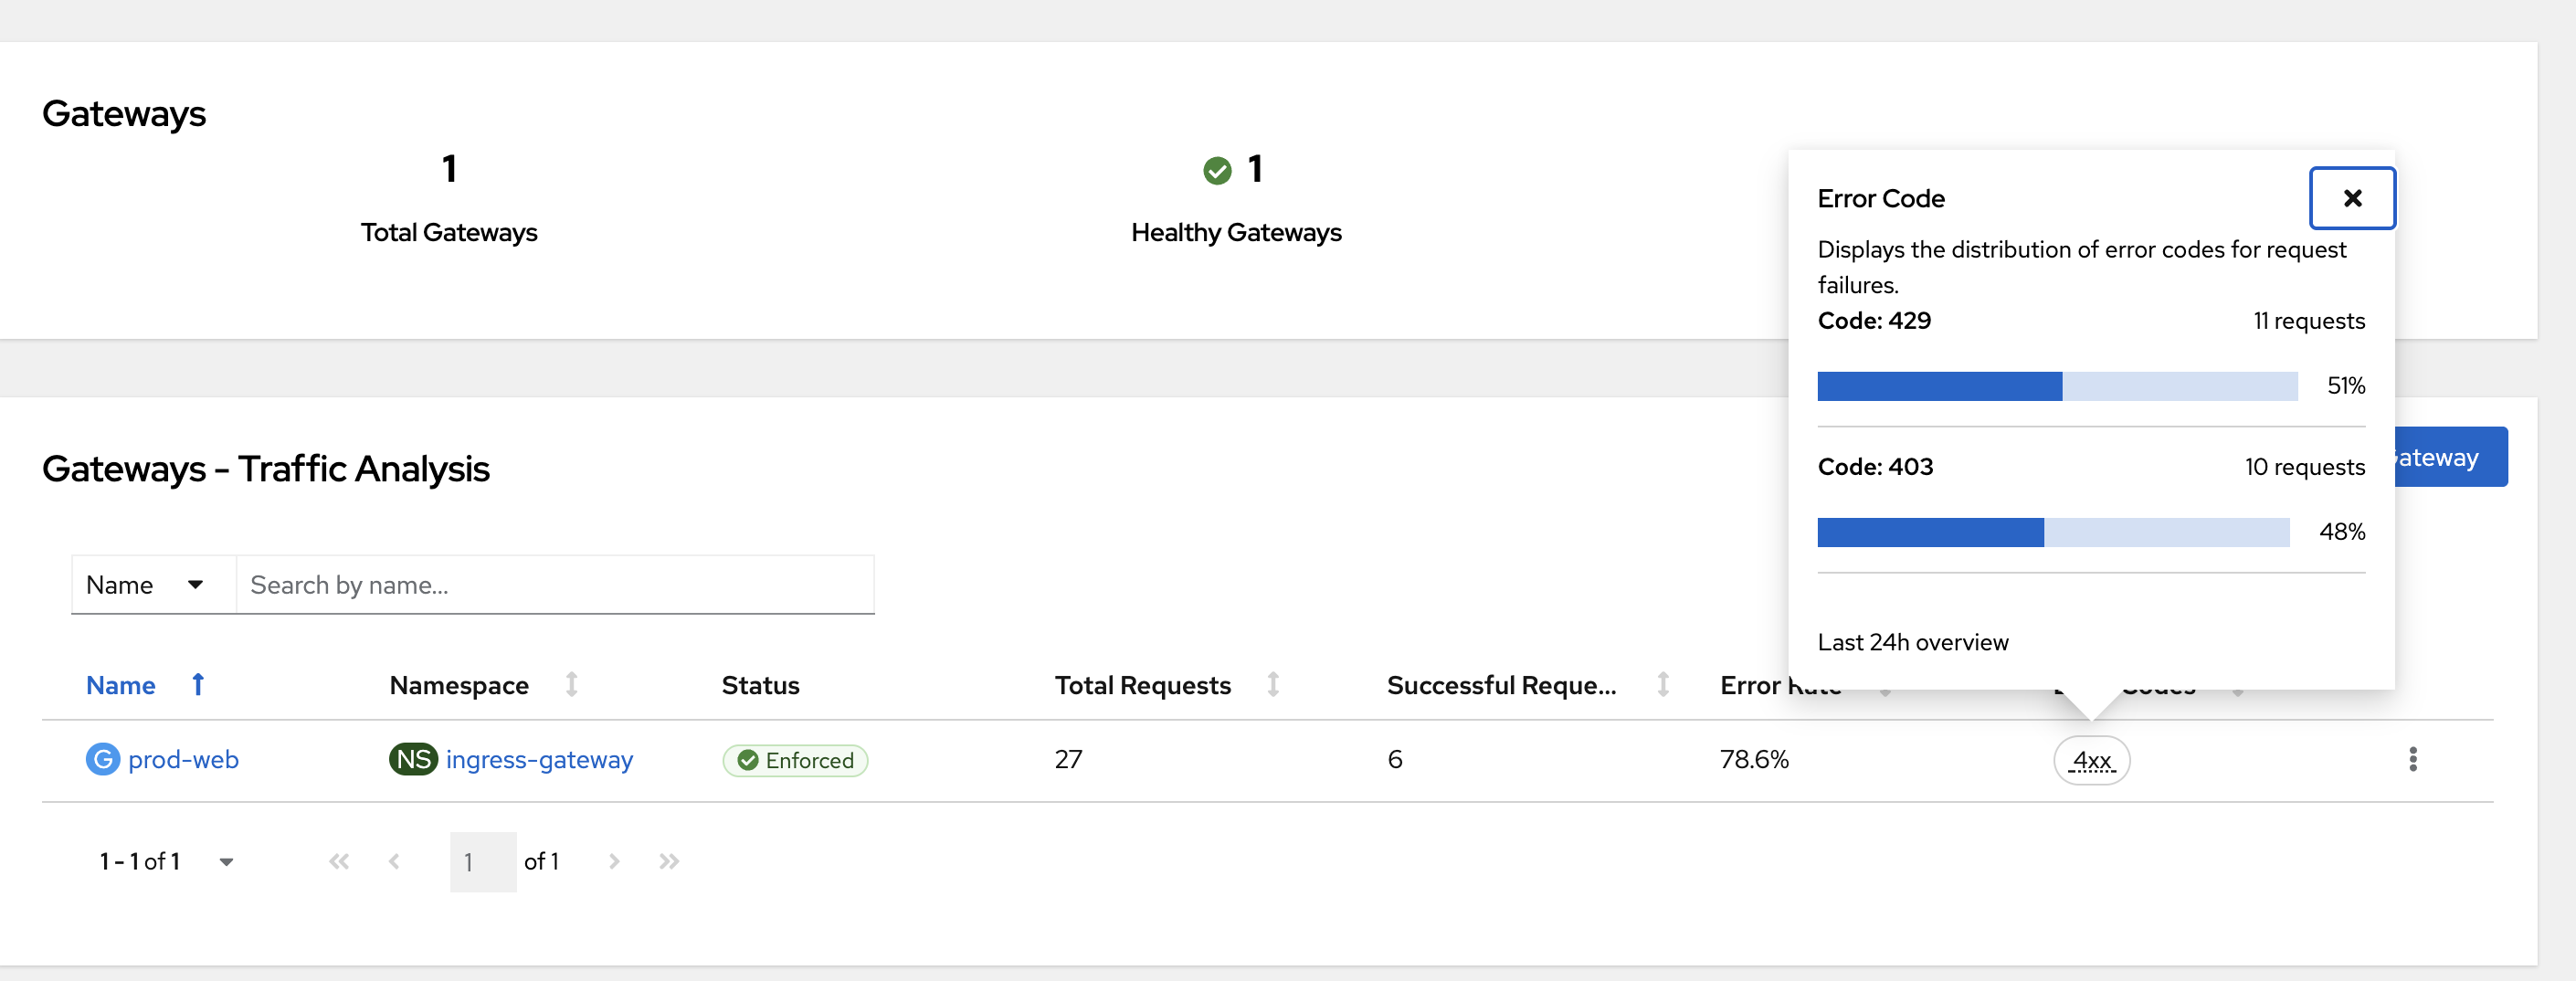Viewport: 2576px width, 981px height.
Task: Open the prod-web gateway link
Action: (183, 759)
